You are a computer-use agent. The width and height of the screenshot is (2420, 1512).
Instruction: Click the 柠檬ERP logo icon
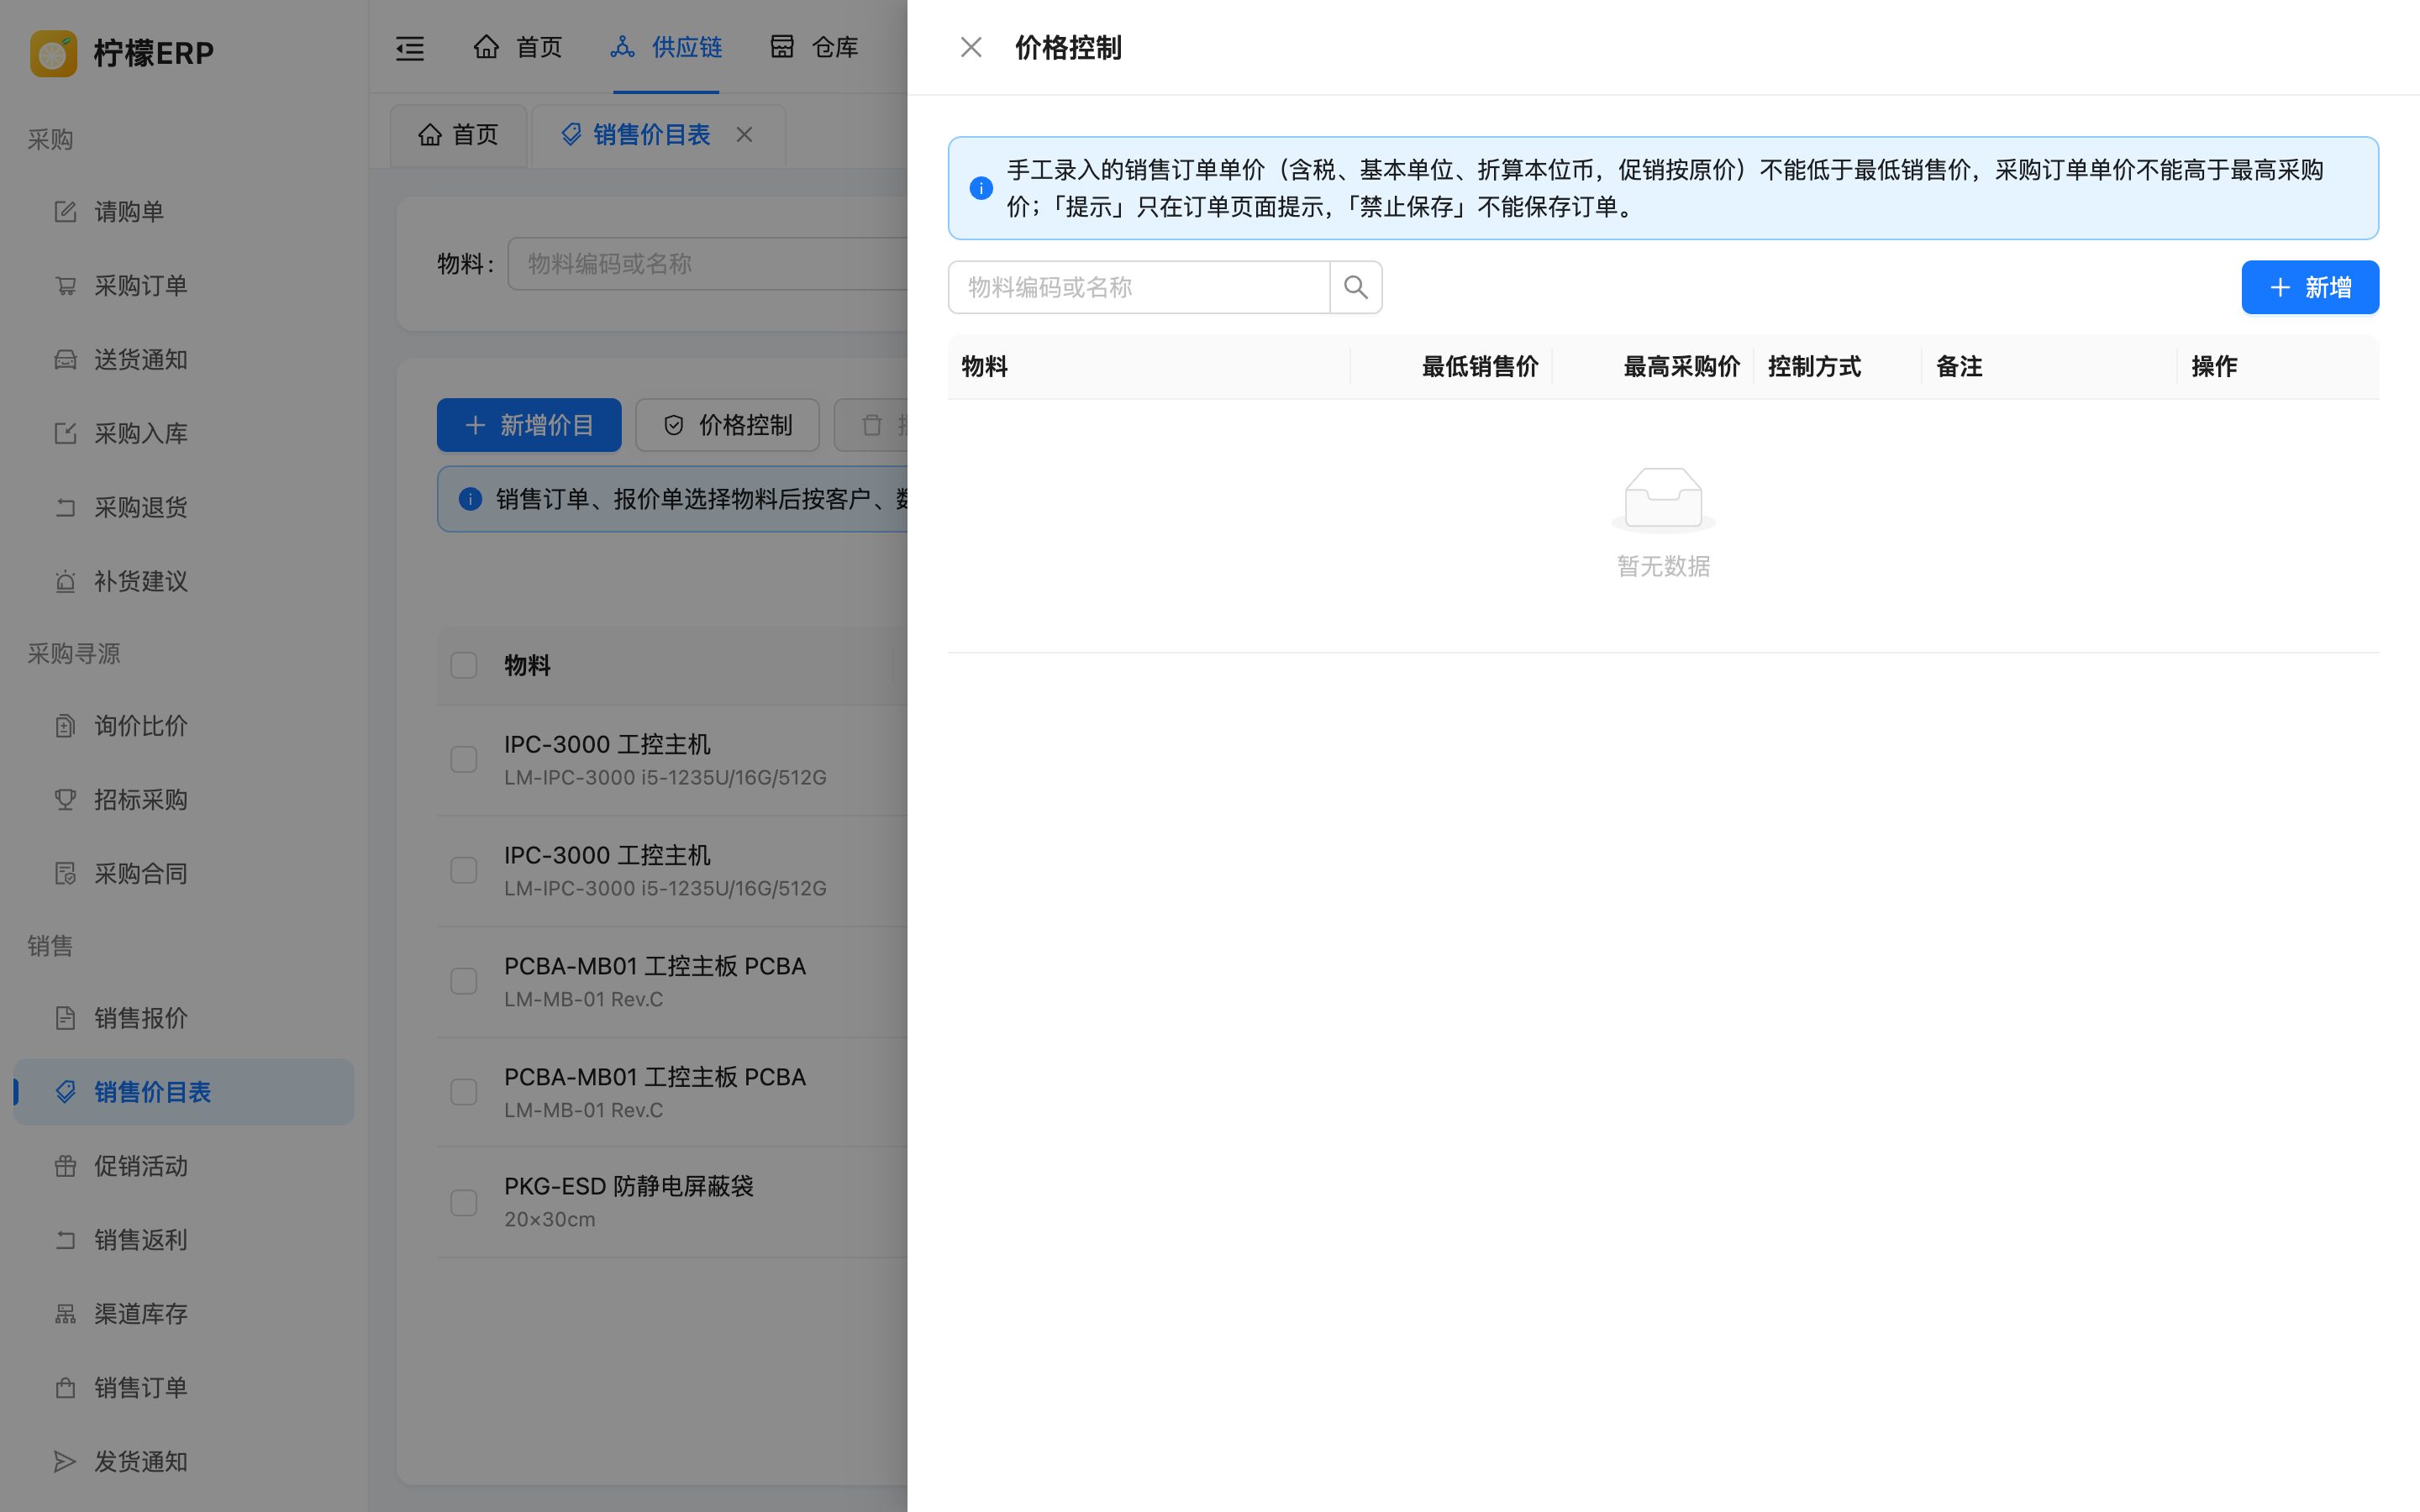(x=53, y=53)
